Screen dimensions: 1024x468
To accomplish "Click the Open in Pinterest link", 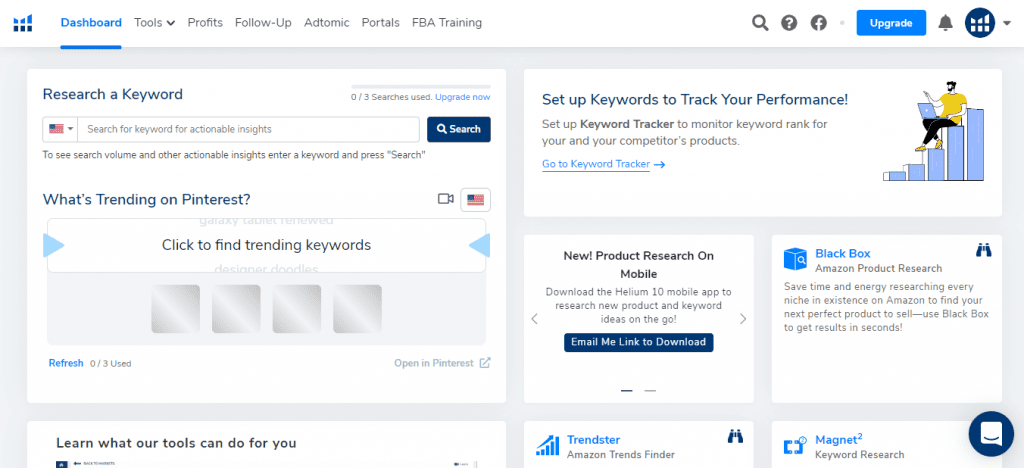I will pos(434,363).
